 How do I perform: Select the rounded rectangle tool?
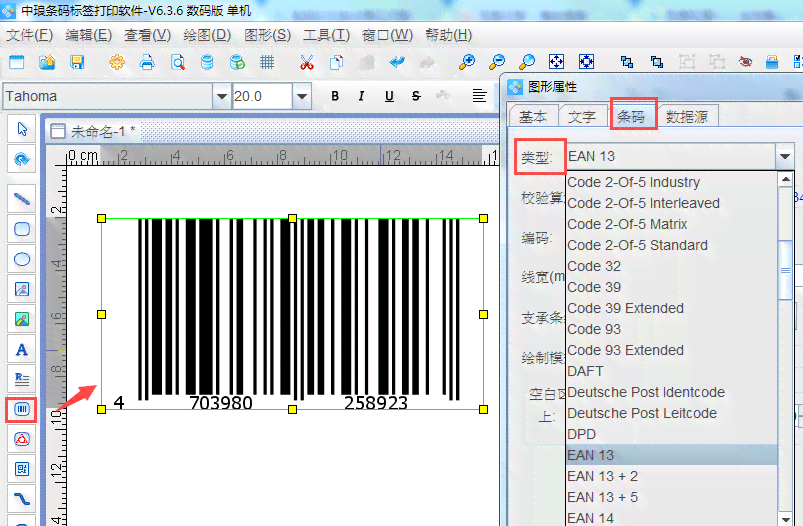[22, 229]
